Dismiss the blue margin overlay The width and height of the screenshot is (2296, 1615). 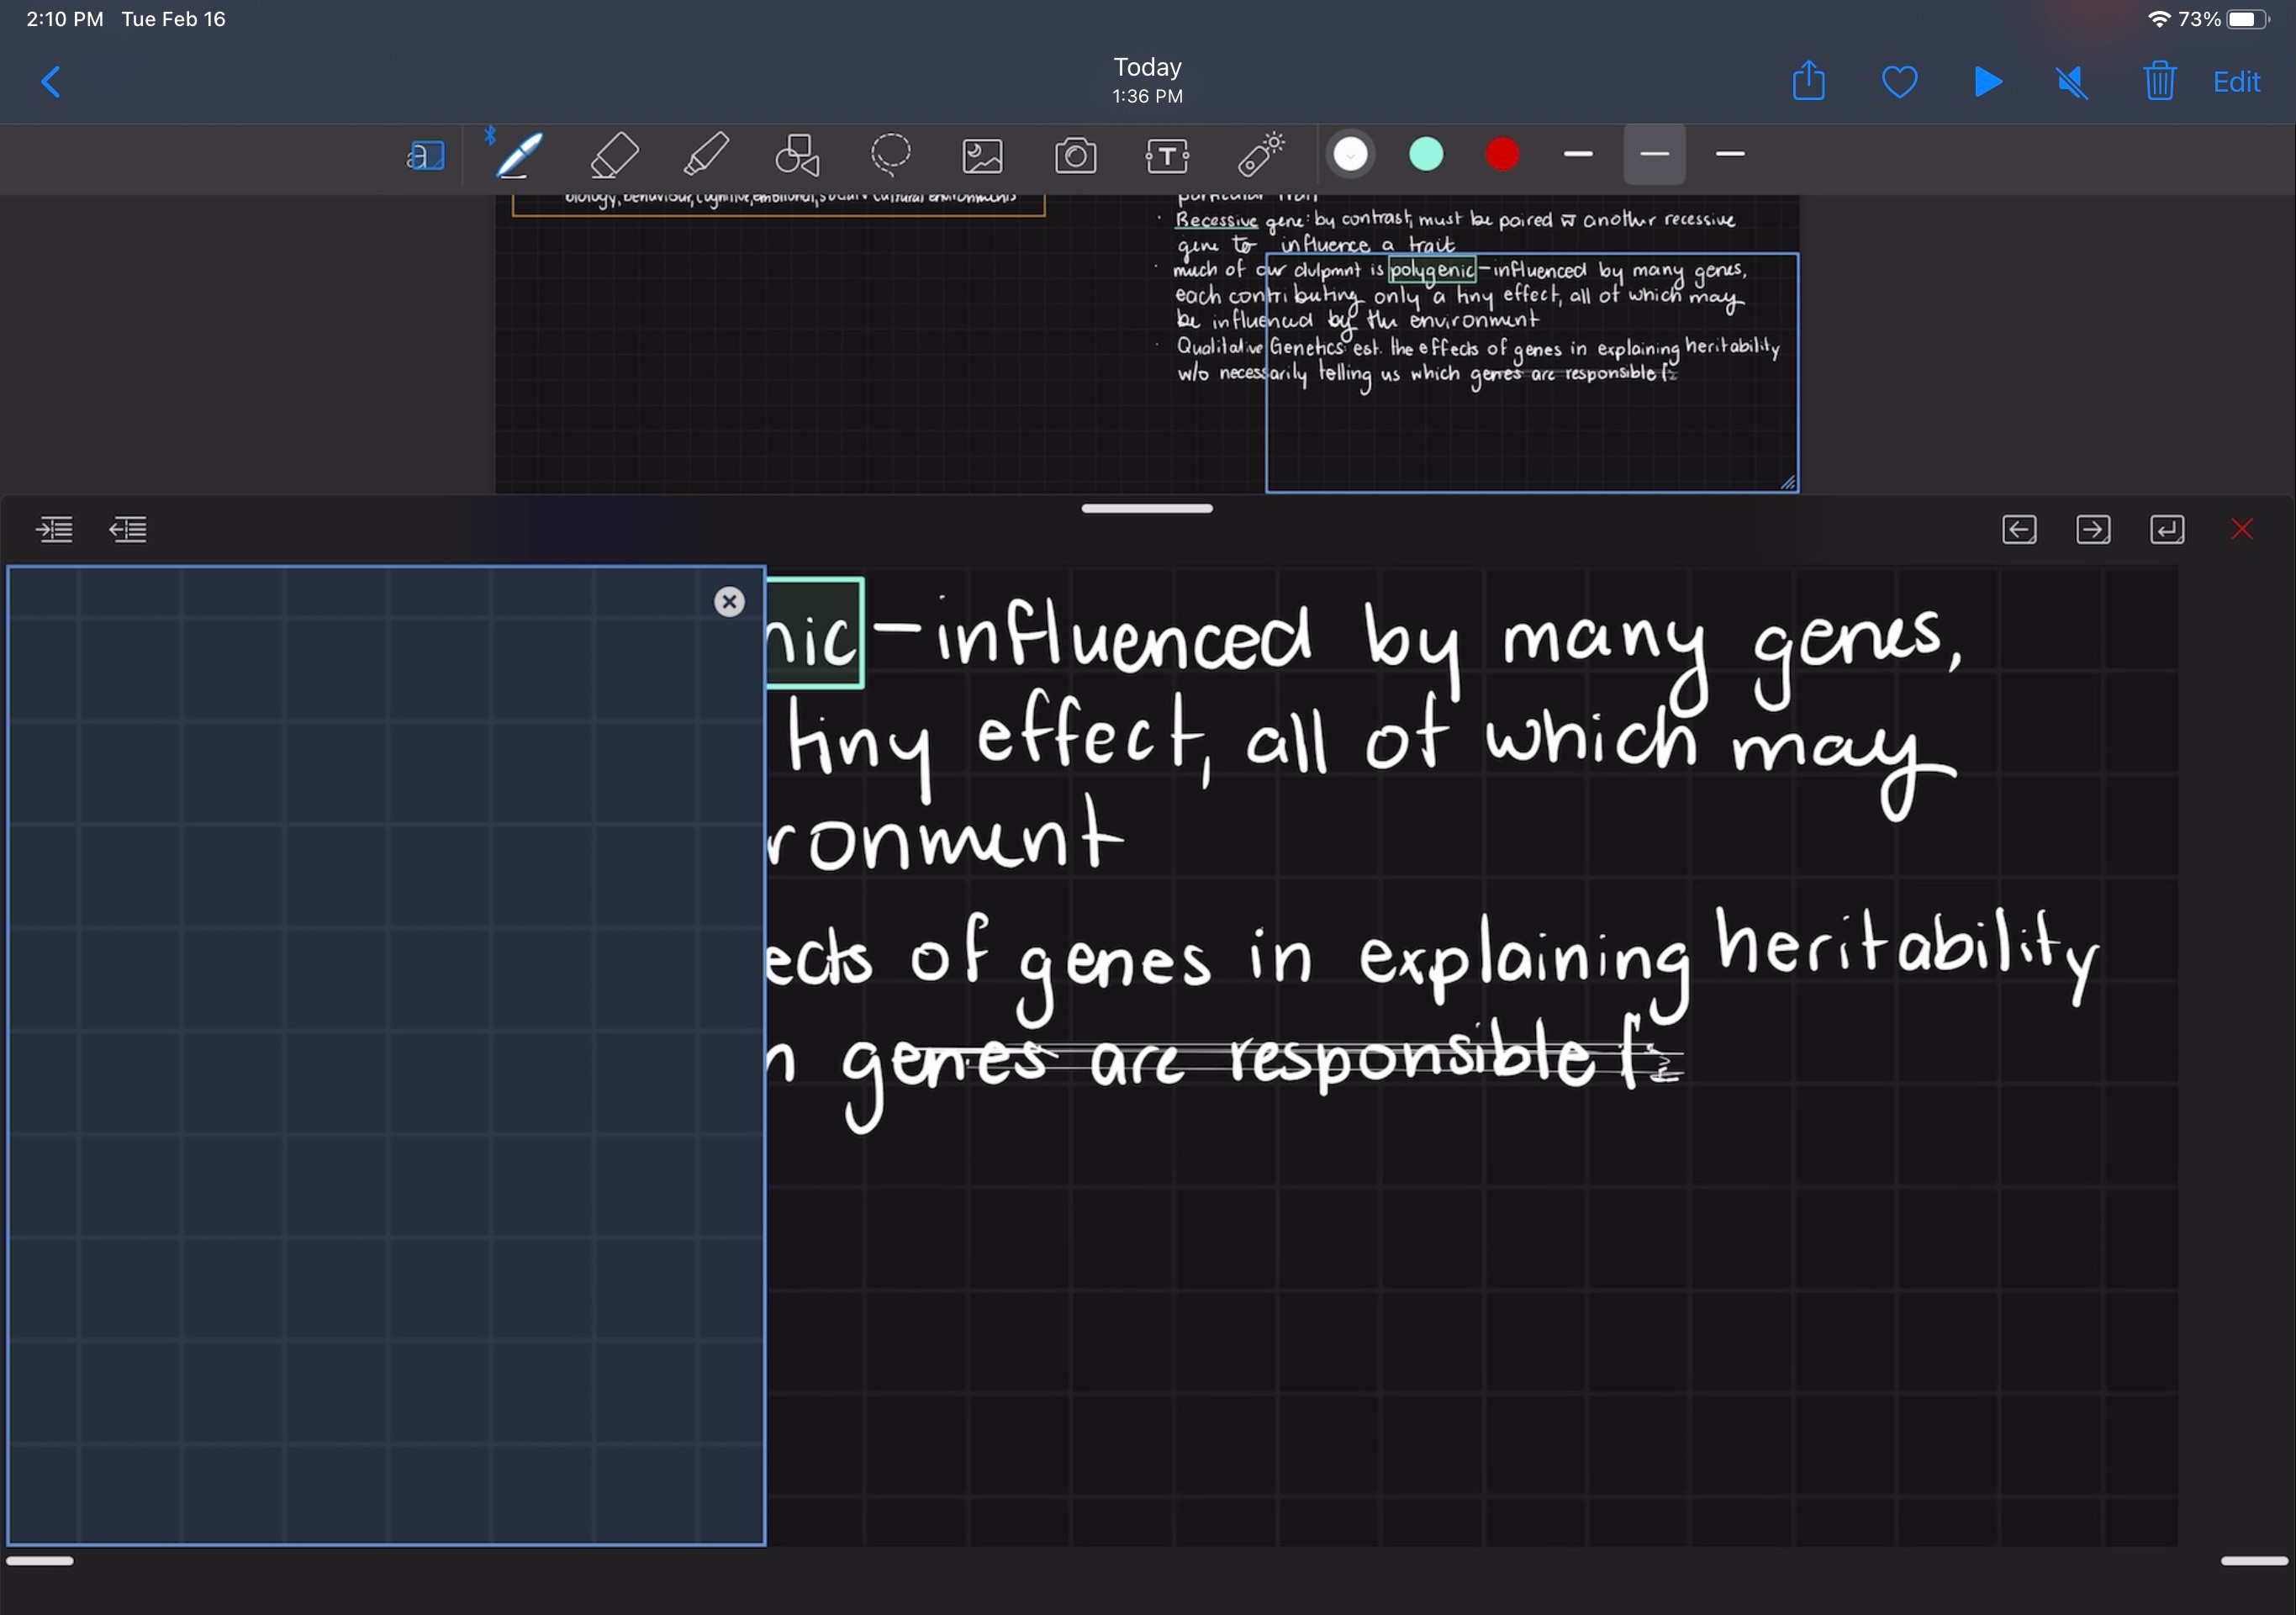[729, 601]
